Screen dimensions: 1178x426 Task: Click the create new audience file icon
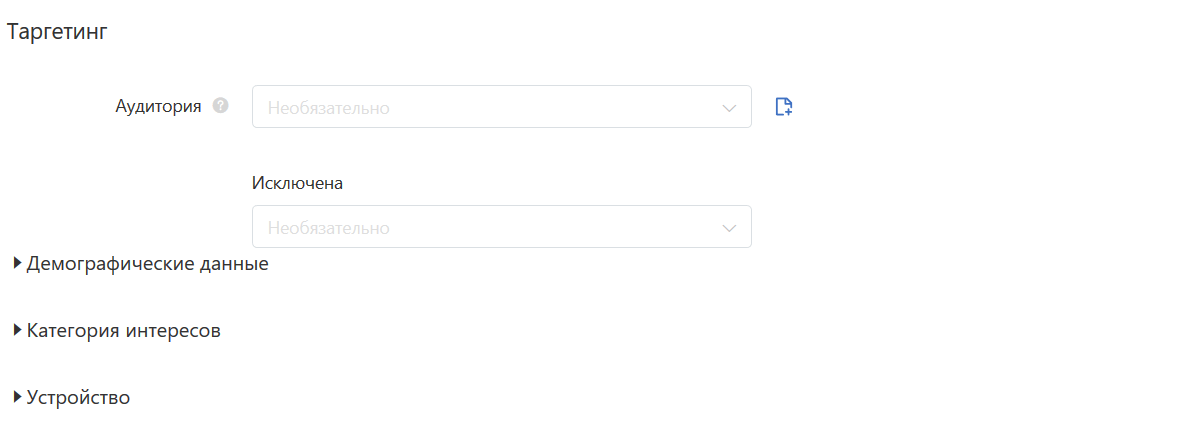coord(784,107)
